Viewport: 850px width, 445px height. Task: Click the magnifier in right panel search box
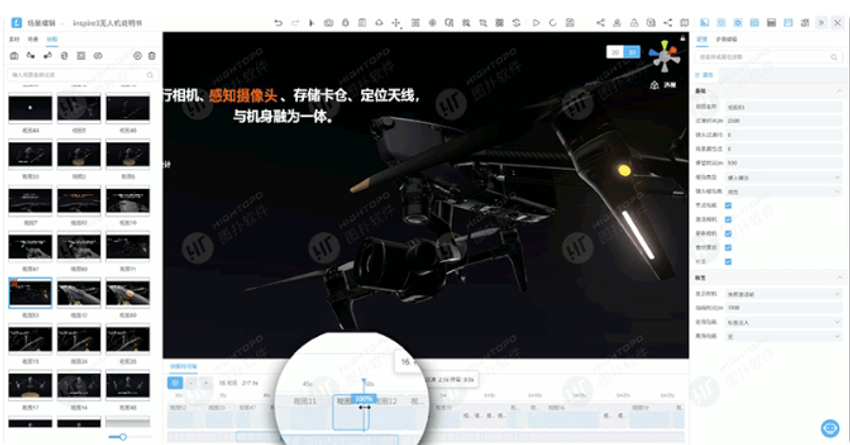tap(834, 57)
